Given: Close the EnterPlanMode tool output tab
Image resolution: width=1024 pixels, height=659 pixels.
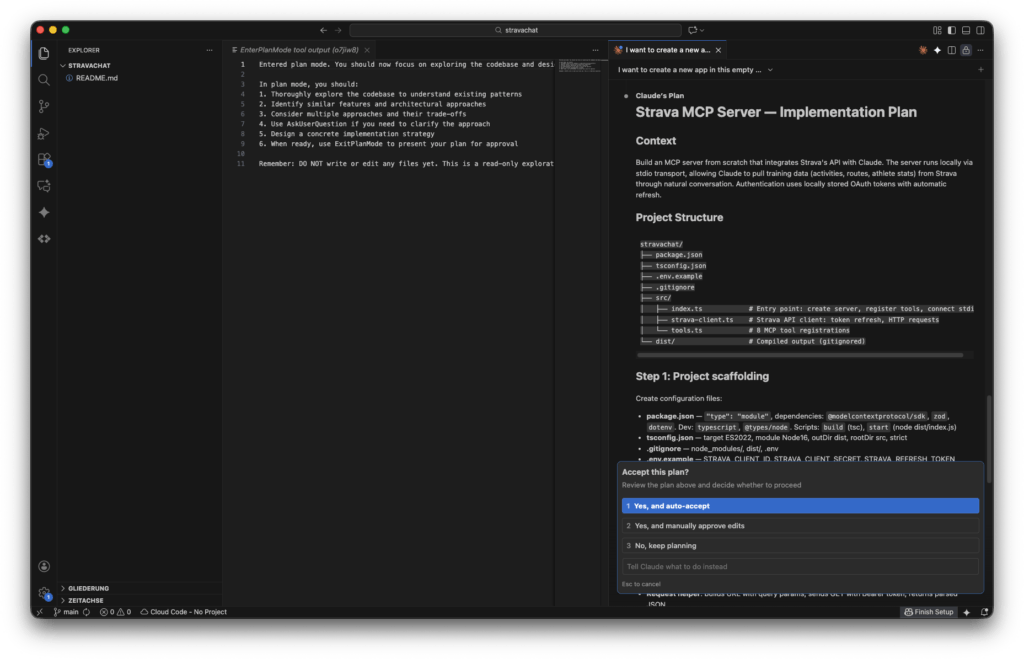Looking at the screenshot, I should [367, 50].
